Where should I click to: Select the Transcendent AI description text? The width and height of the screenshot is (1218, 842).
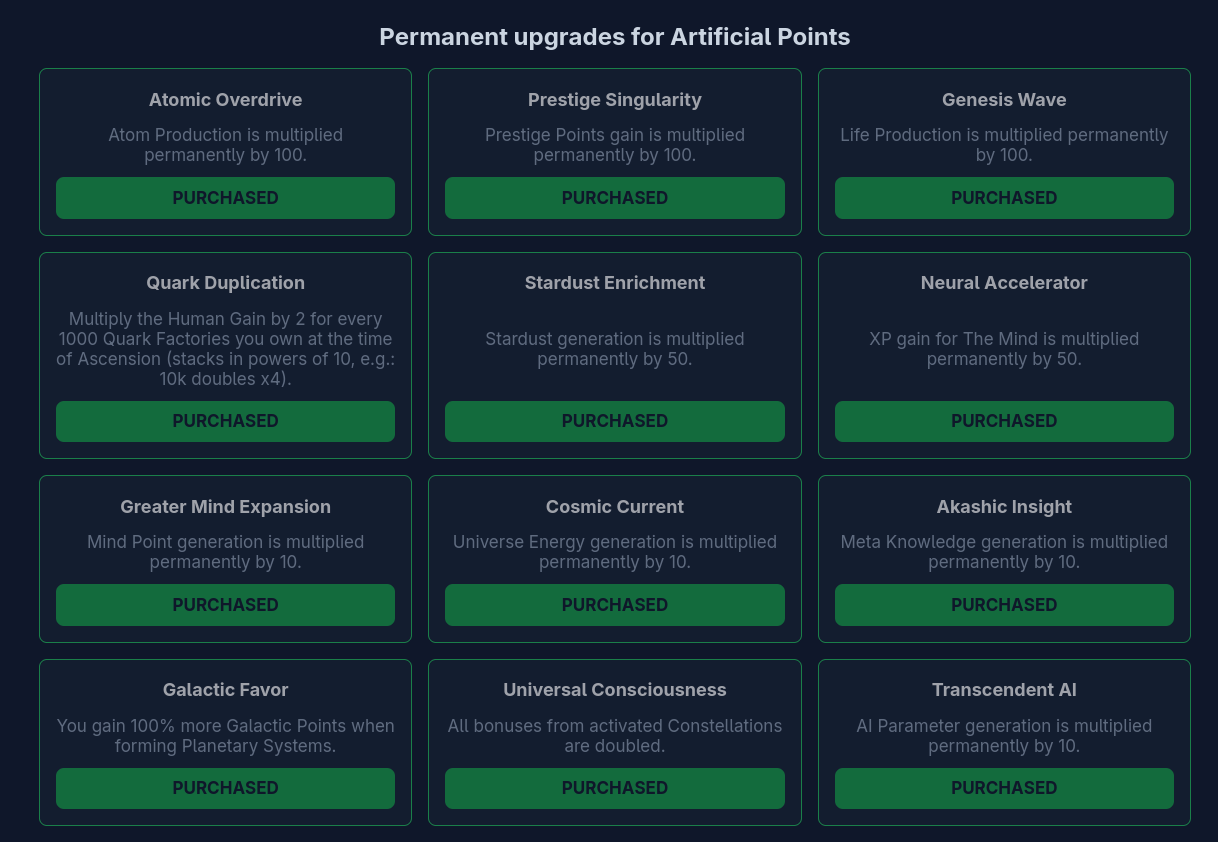pyautogui.click(x=1004, y=736)
